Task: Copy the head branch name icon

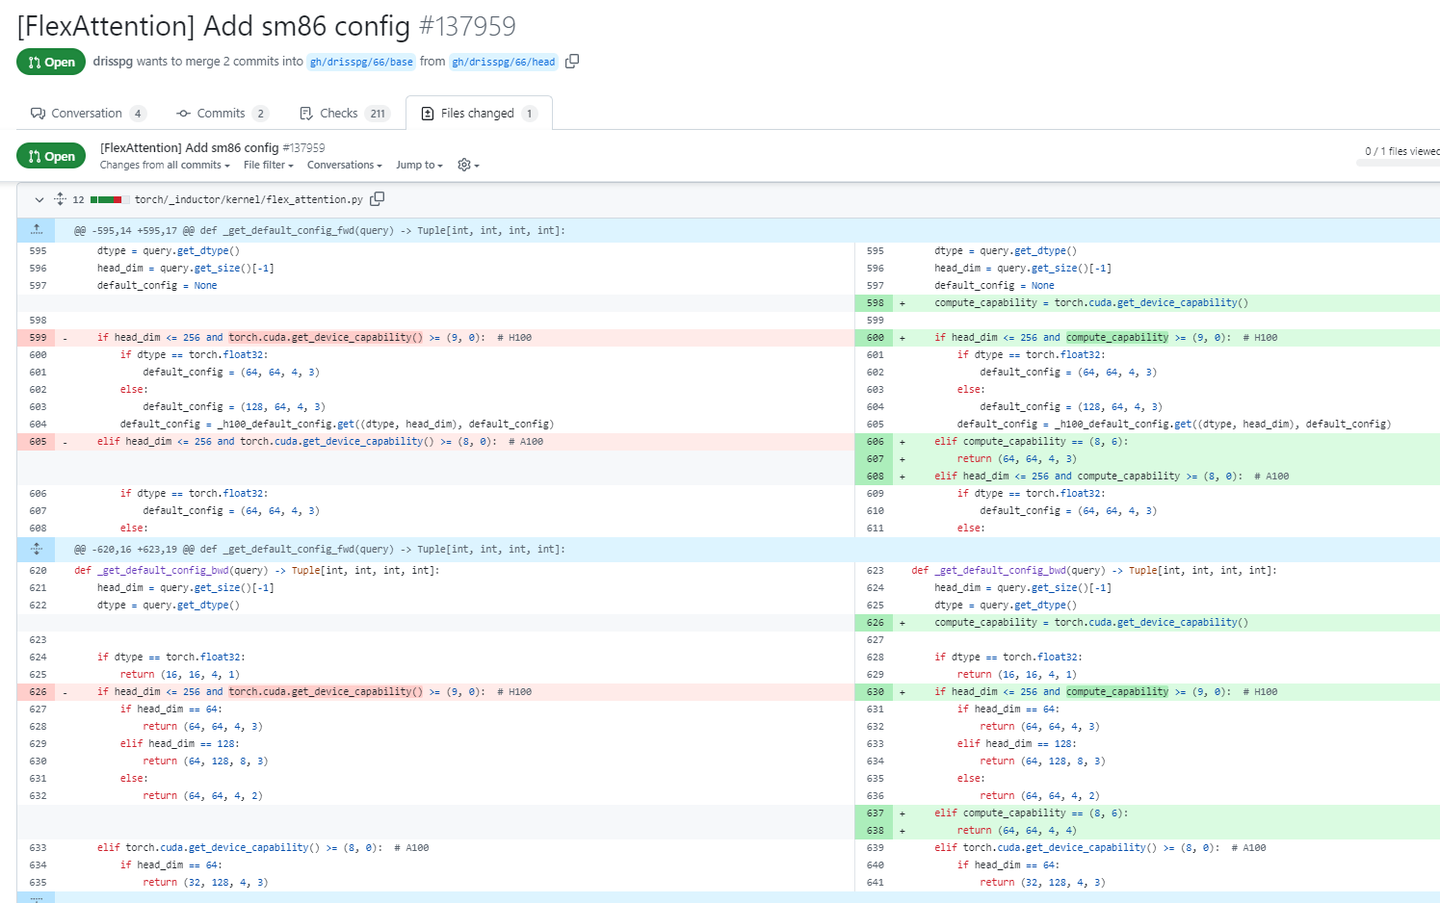Action: [572, 61]
